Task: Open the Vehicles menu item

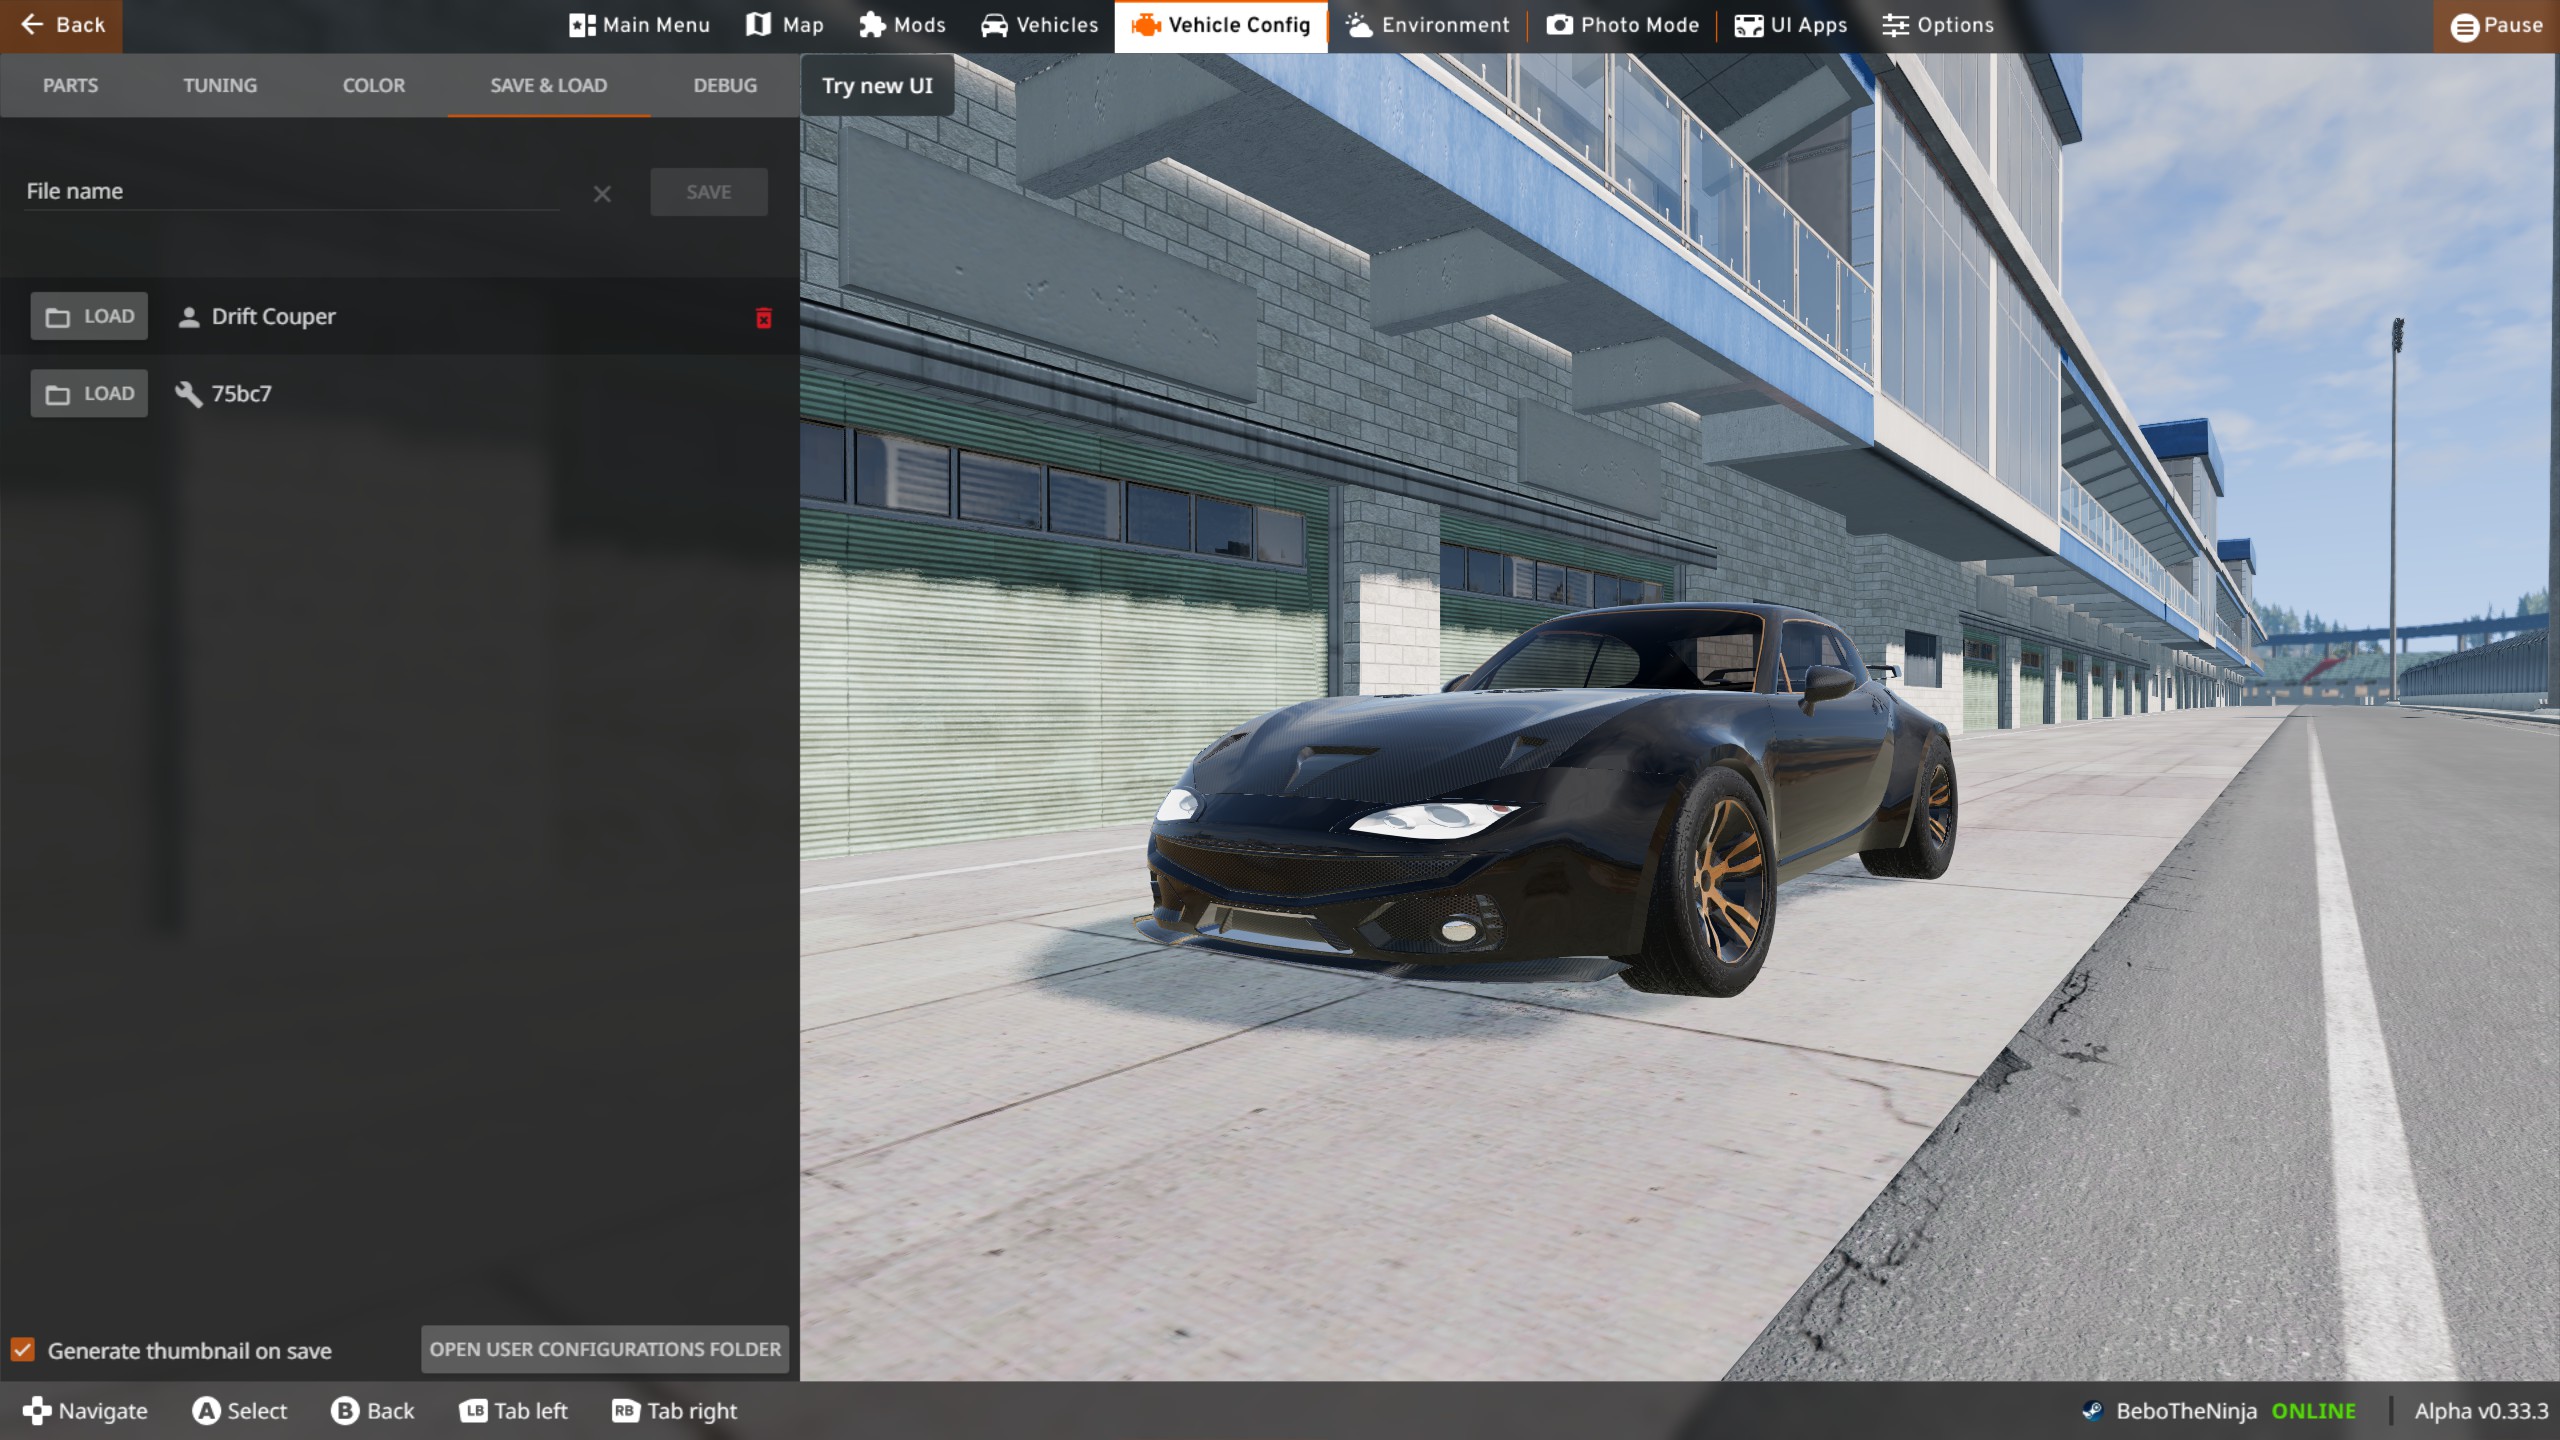Action: coord(1039,25)
